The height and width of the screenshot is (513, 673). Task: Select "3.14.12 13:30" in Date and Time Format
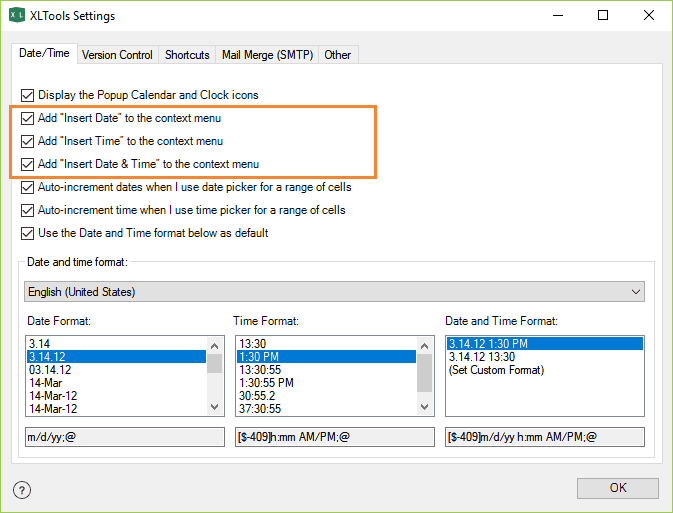point(545,357)
